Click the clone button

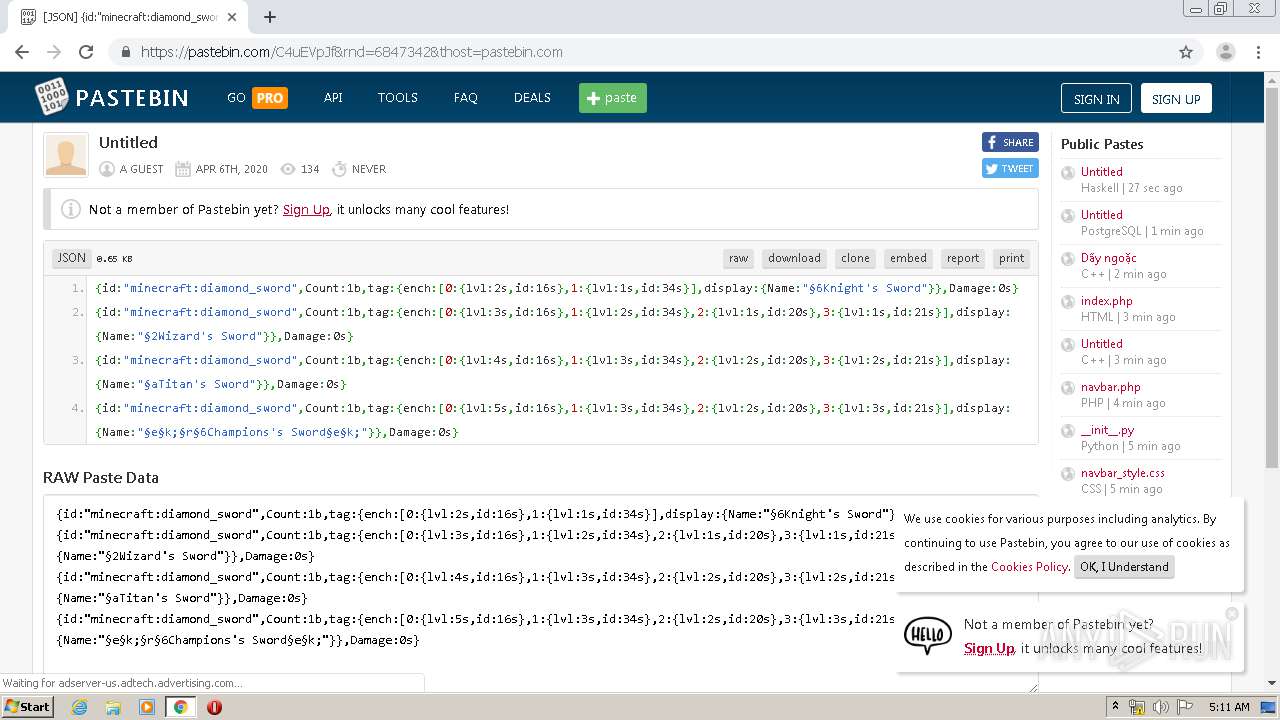pos(855,258)
